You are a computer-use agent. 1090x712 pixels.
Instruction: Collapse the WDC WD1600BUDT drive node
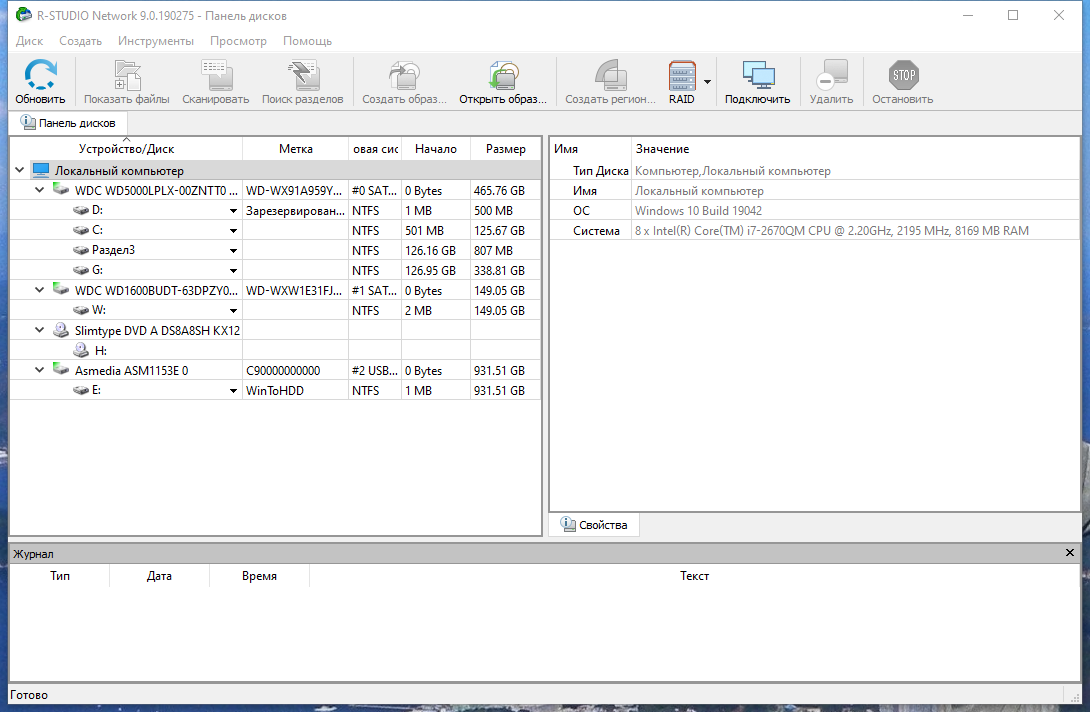pos(40,290)
